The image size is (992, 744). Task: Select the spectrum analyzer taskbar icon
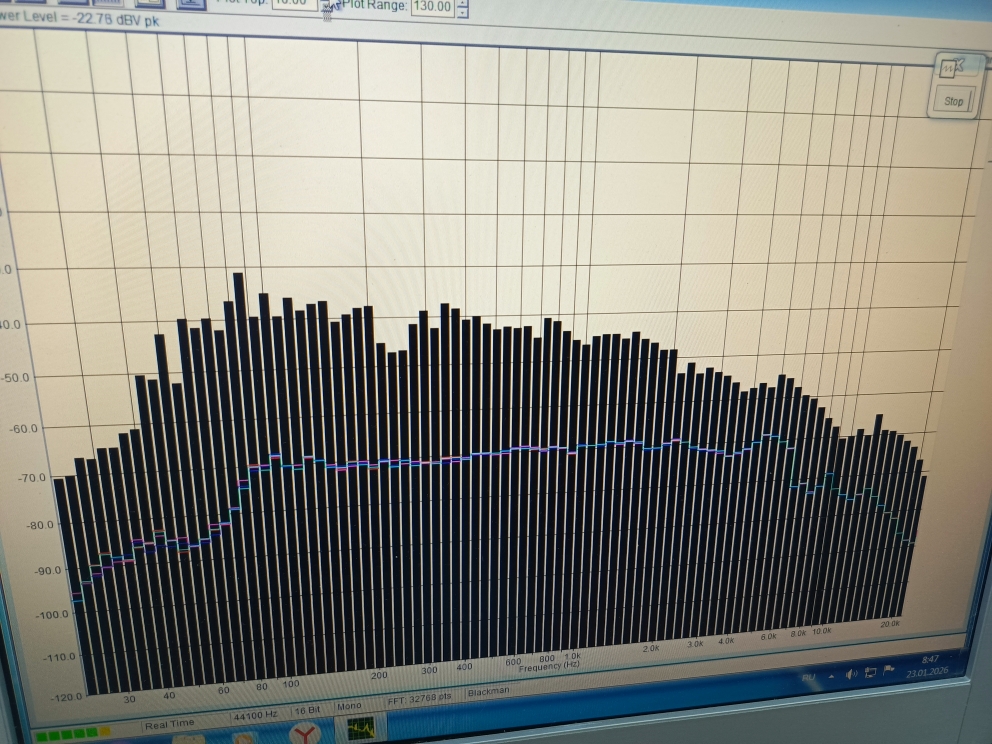point(361,728)
